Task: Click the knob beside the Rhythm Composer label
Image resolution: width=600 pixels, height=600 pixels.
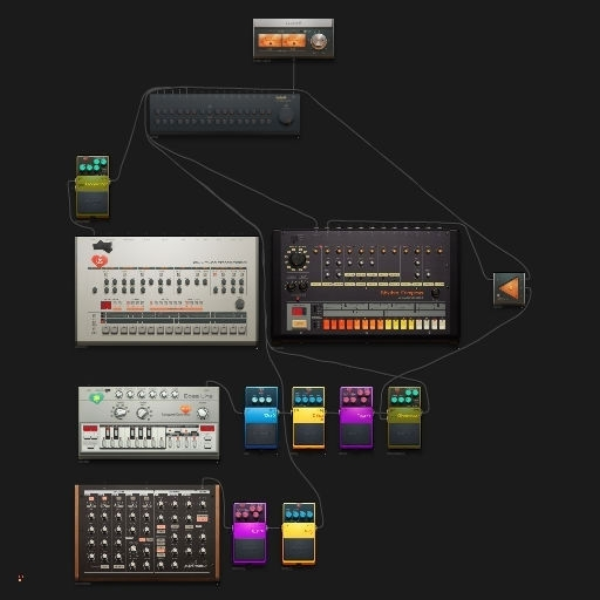Action: tap(435, 293)
